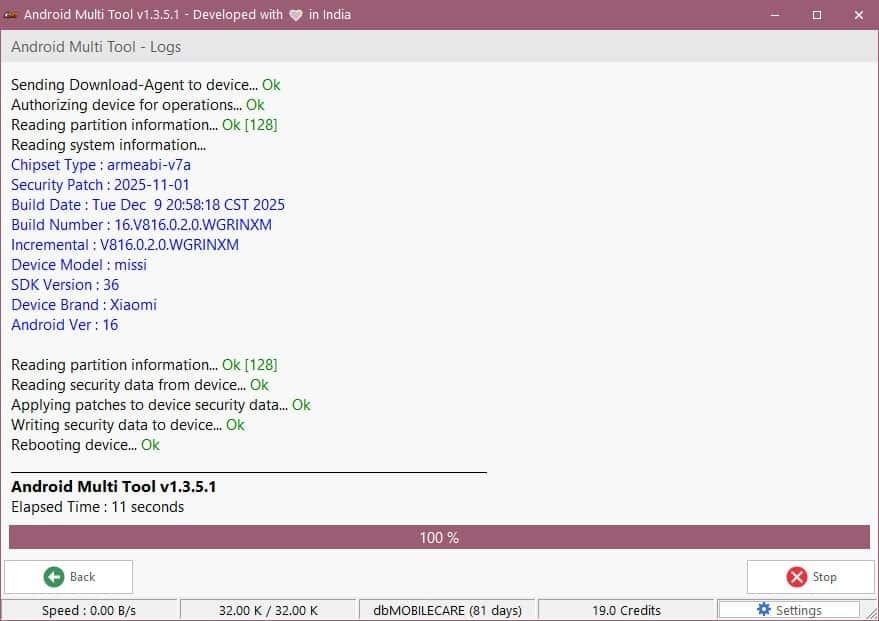Screen dimensions: 879x621
Task: Select 'Device Brand : Xiaomi' line
Action: click(84, 305)
